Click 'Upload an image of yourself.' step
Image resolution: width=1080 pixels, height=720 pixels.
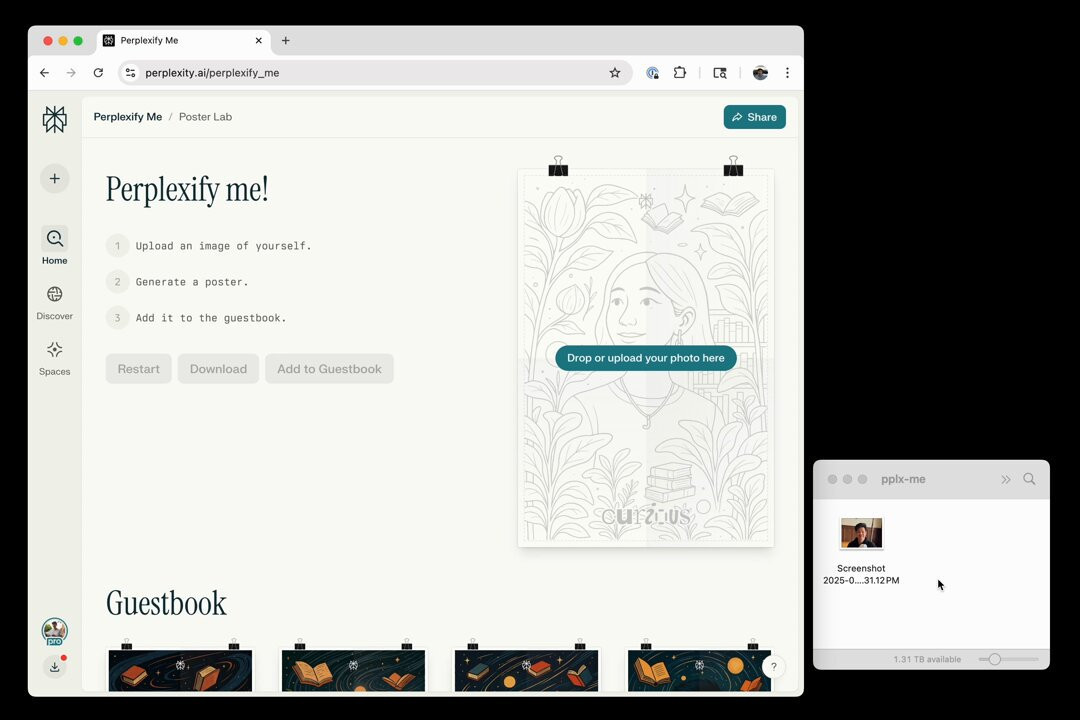click(x=223, y=245)
